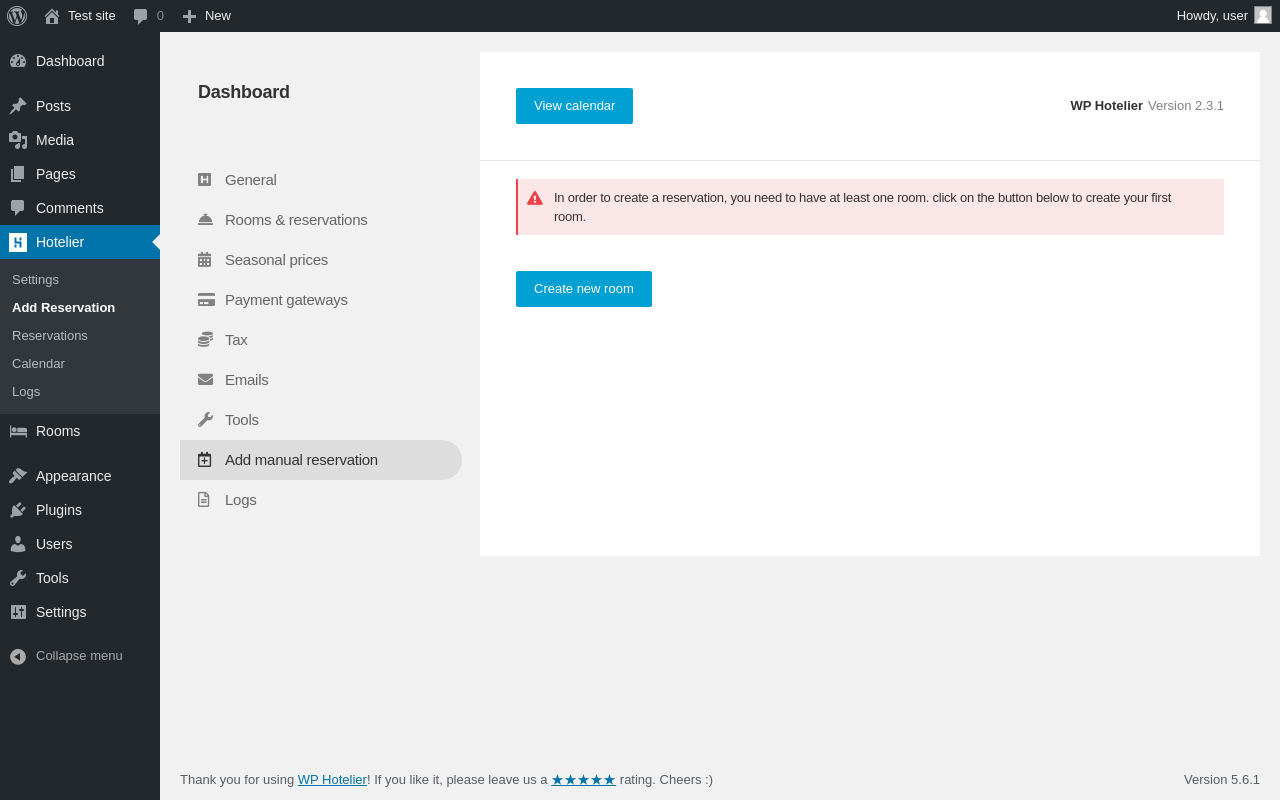Click the Logs document icon
The image size is (1280, 800).
(204, 500)
